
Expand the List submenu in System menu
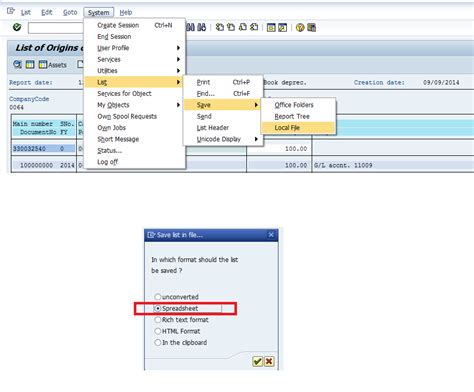point(135,82)
